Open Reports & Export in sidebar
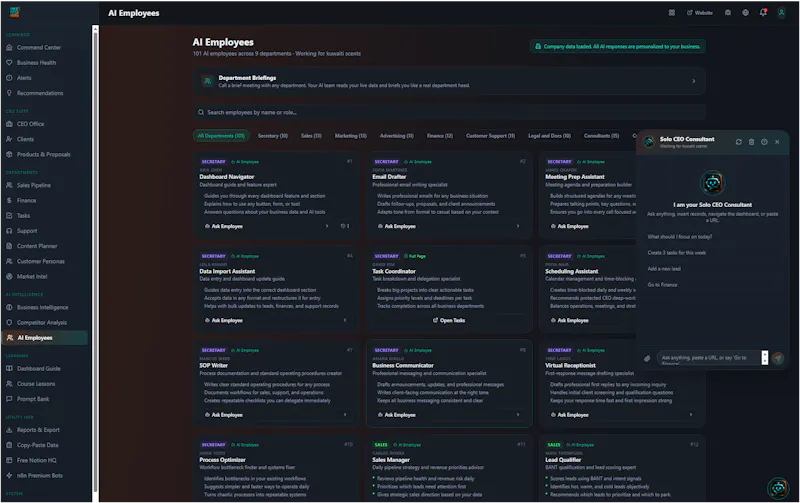The height and width of the screenshot is (503, 800). 38,430
